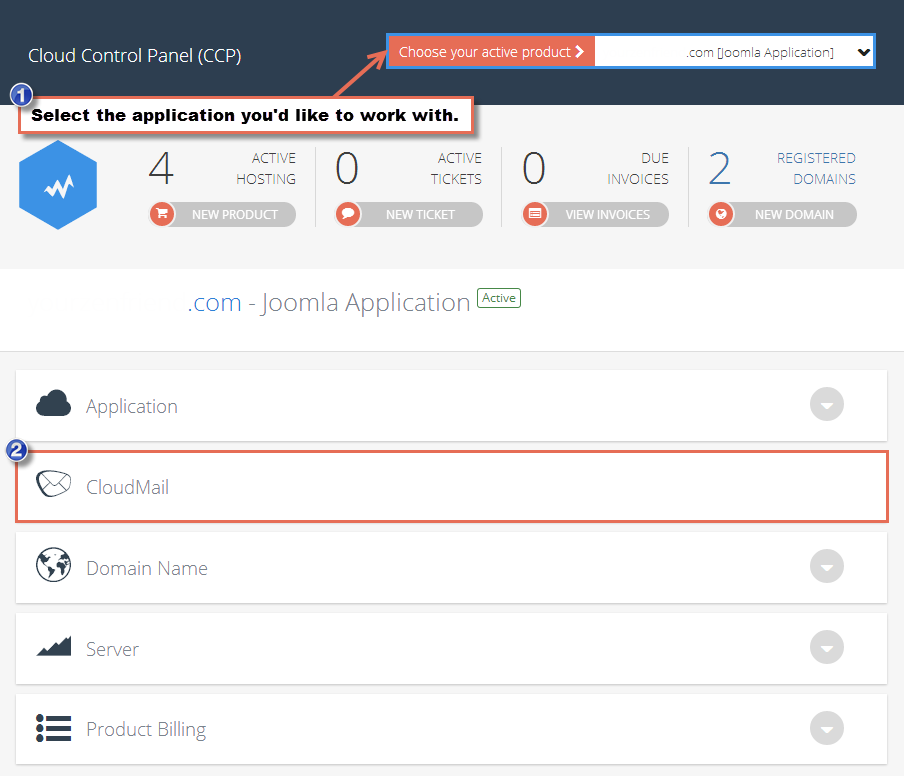The height and width of the screenshot is (776, 904).
Task: Open the Server panel row
Action: (x=451, y=649)
